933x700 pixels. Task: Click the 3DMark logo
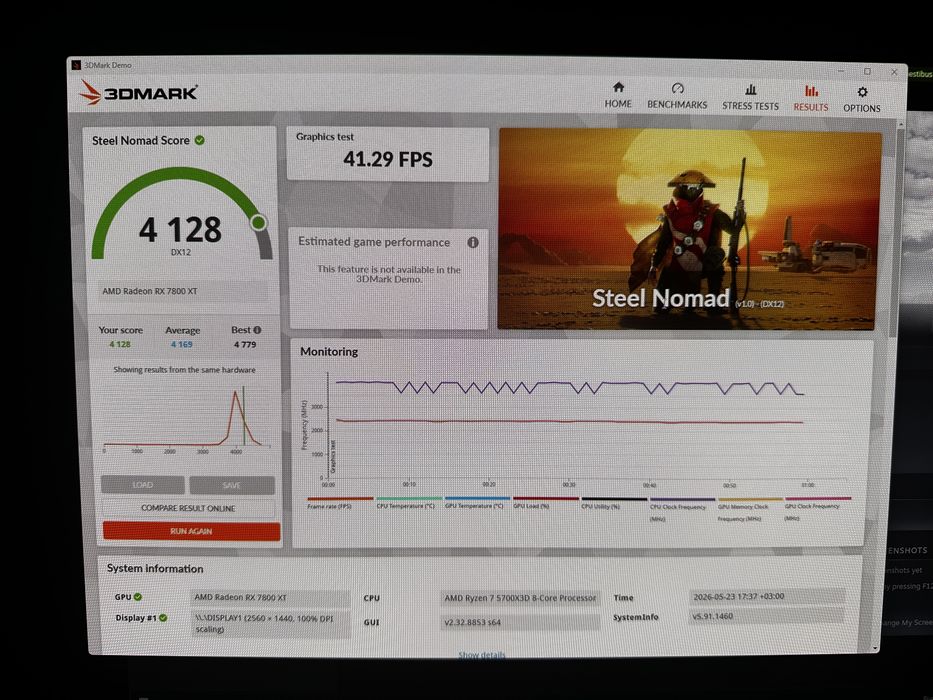coord(138,92)
